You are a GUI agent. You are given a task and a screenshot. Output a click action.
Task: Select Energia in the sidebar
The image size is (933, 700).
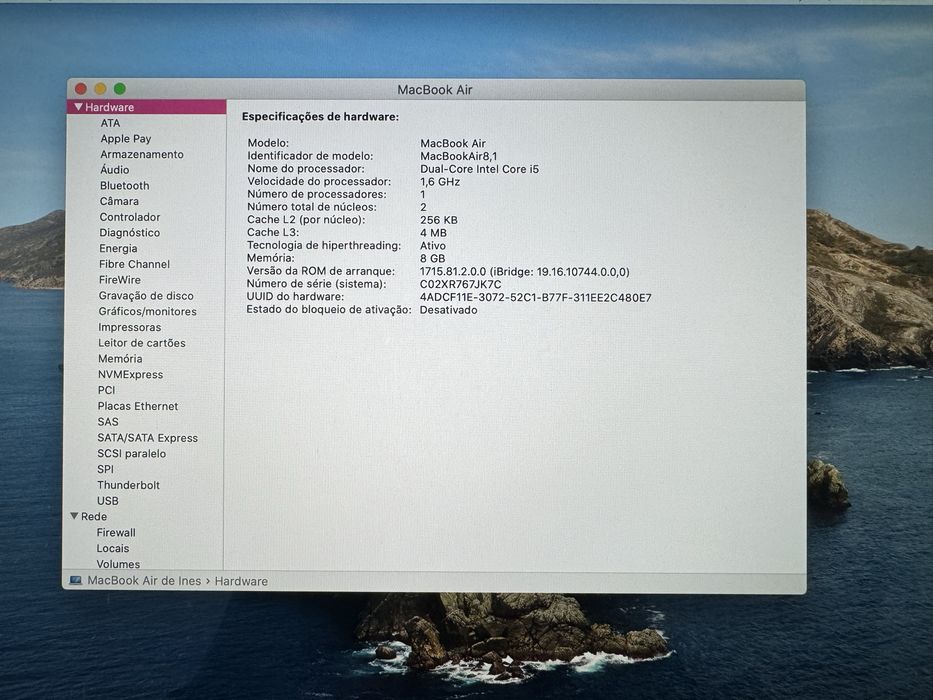click(x=118, y=249)
